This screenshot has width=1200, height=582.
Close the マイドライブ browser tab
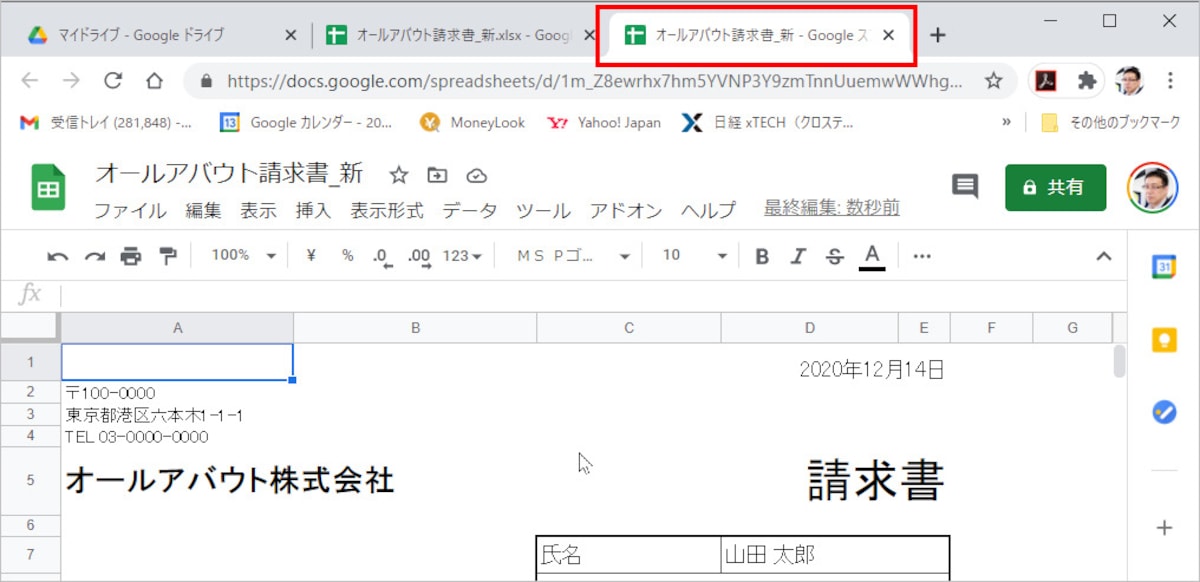291,35
